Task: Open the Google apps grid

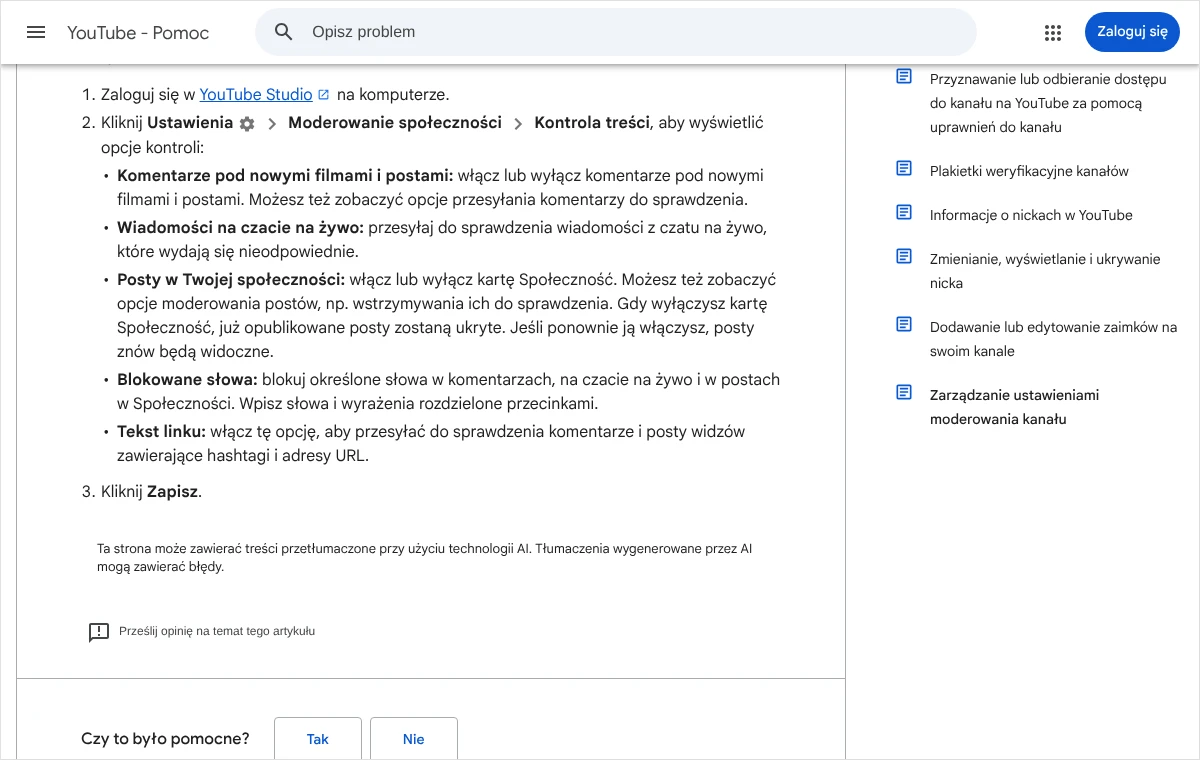Action: pos(1053,32)
